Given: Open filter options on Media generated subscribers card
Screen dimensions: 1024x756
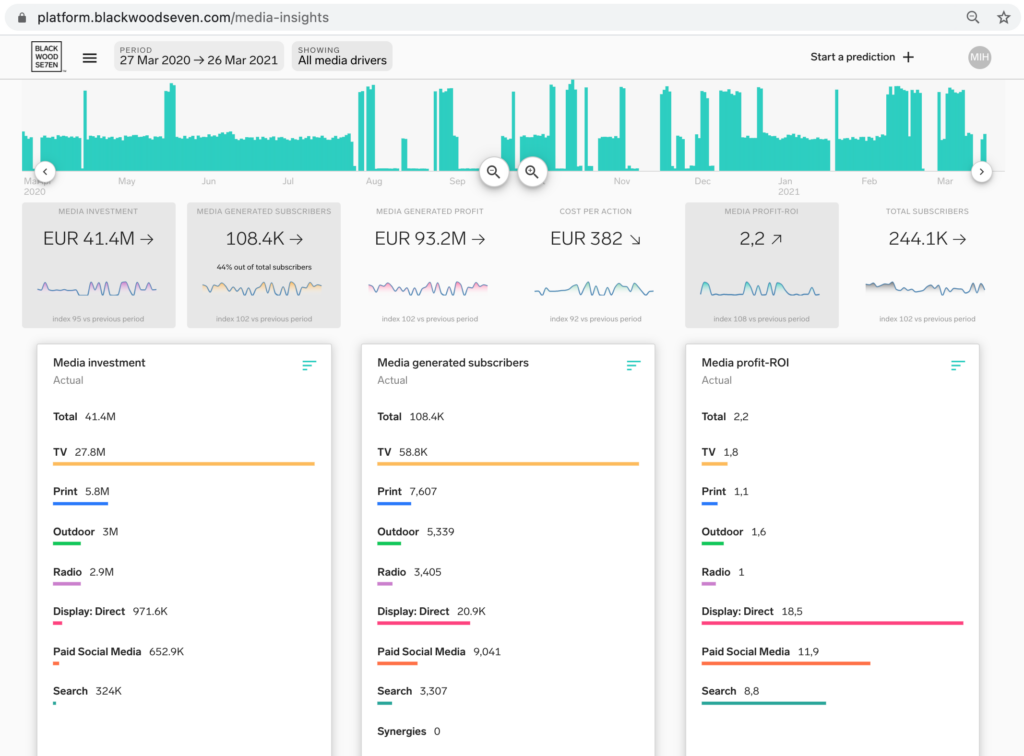Looking at the screenshot, I should tap(633, 366).
